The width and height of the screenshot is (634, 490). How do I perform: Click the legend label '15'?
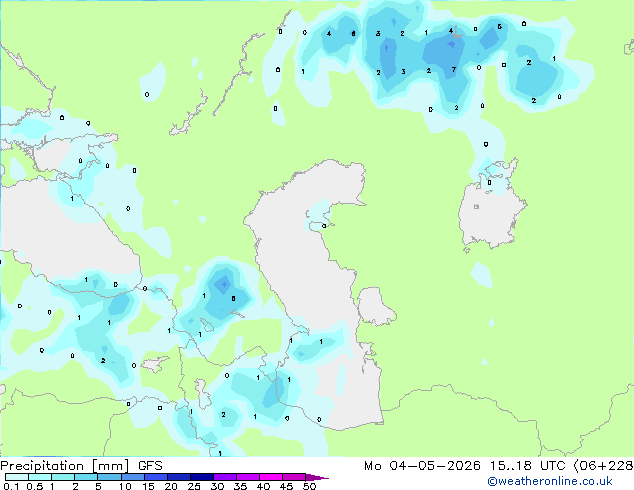click(148, 486)
